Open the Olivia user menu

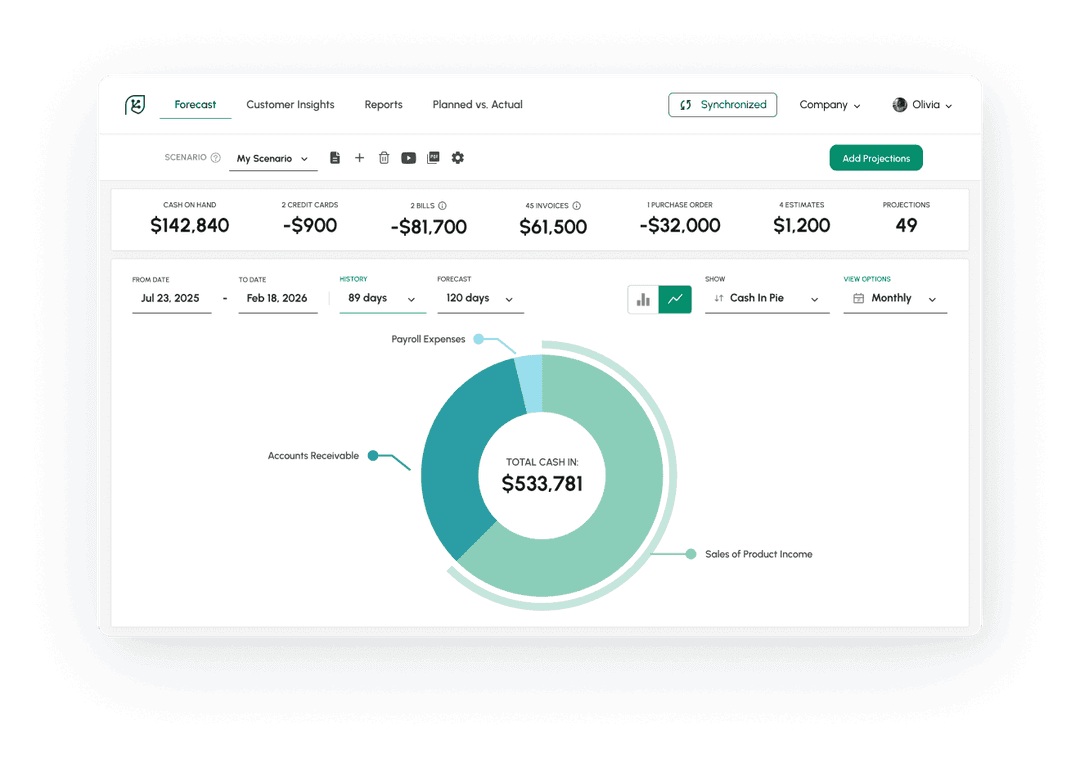point(922,105)
